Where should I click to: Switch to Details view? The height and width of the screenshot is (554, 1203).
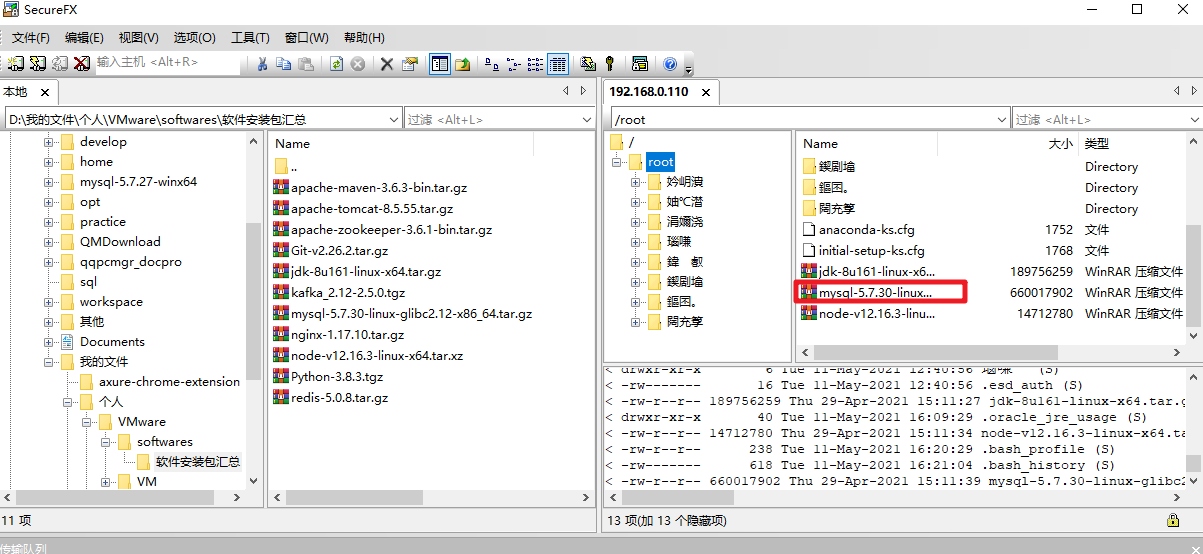[x=558, y=64]
